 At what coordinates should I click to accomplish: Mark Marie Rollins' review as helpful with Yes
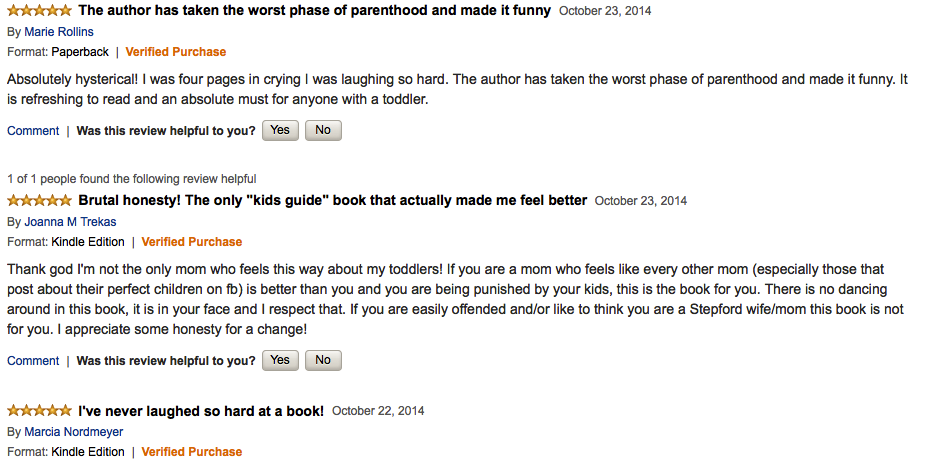point(280,130)
